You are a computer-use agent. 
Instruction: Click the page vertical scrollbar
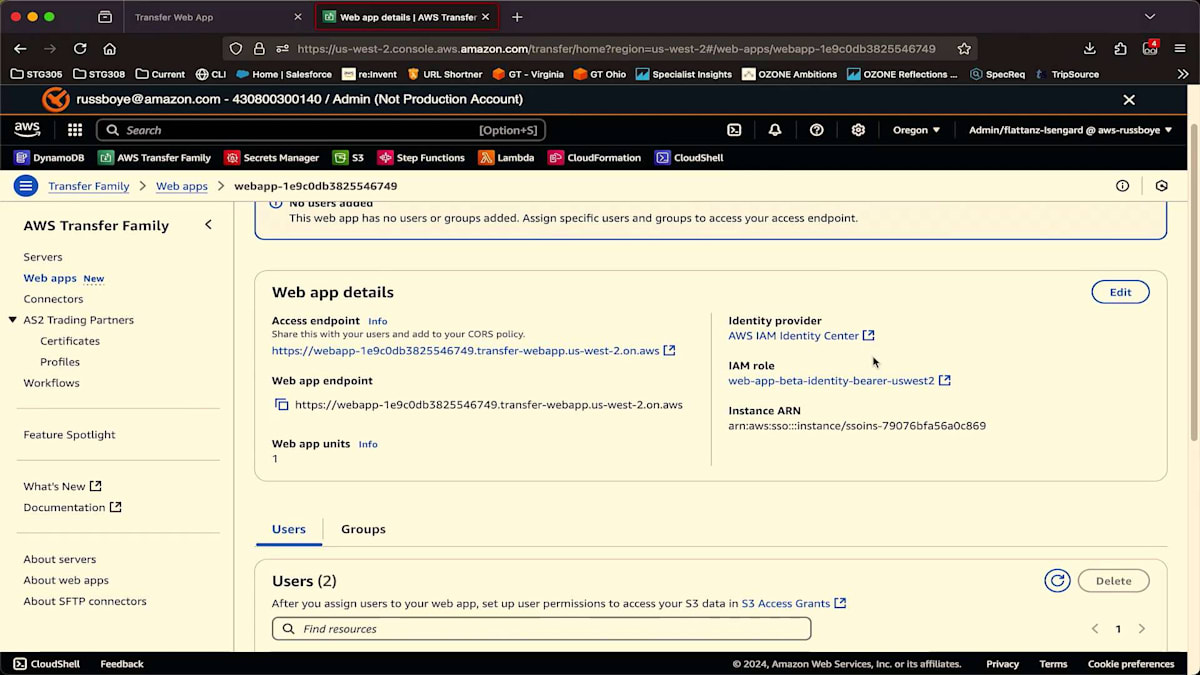click(x=1195, y=283)
